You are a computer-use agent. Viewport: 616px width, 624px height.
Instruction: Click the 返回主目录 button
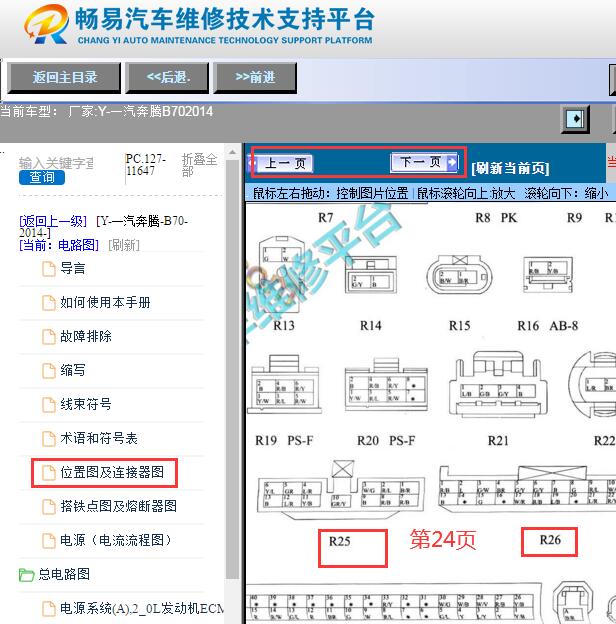click(64, 78)
